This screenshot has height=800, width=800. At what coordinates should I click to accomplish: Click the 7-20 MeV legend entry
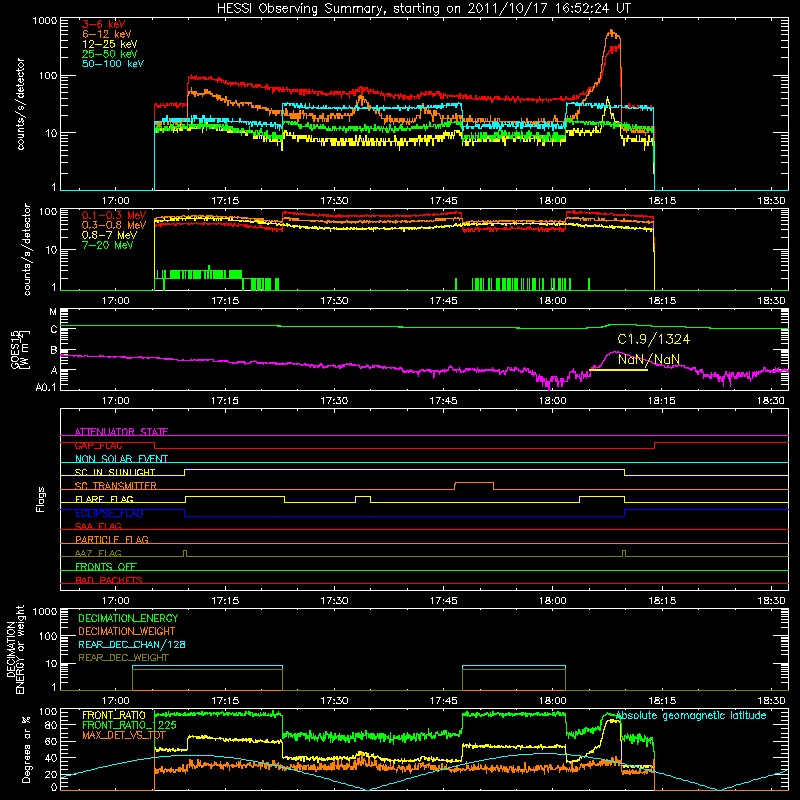point(107,245)
